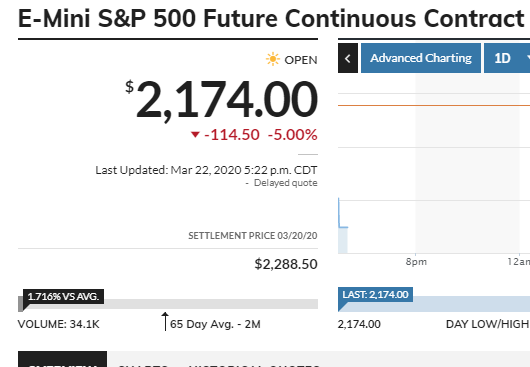Viewport: 530px width, 367px height.
Task: Click the orange previous-close line on chart
Action: point(434,105)
